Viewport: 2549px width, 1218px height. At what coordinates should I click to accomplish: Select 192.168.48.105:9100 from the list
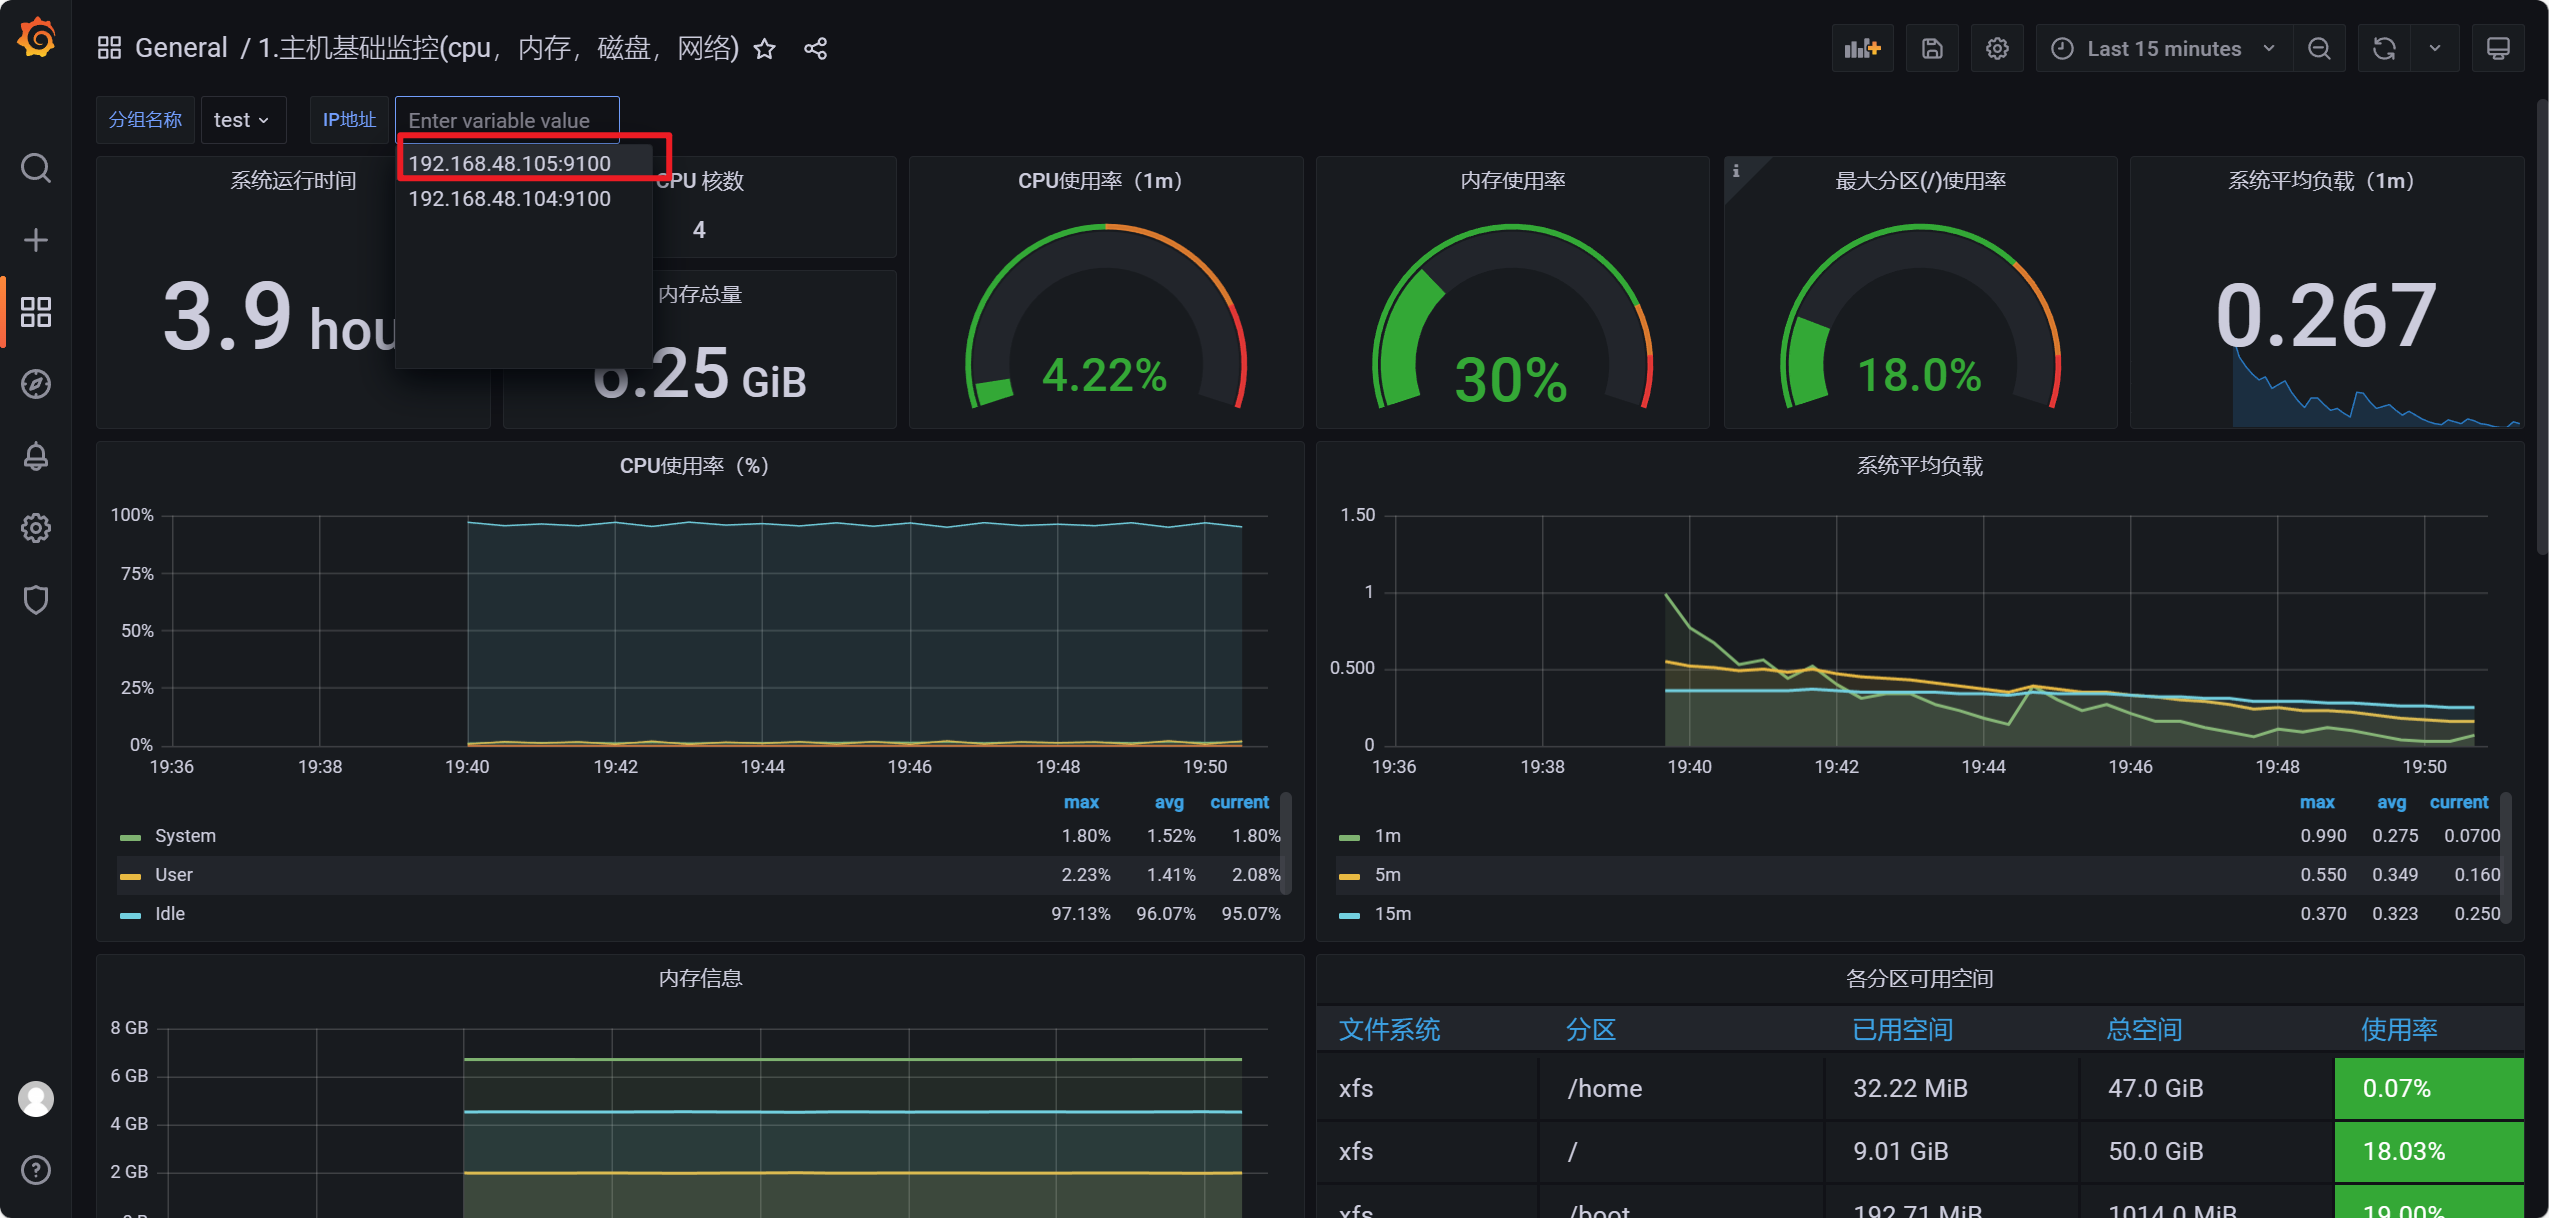click(x=509, y=163)
